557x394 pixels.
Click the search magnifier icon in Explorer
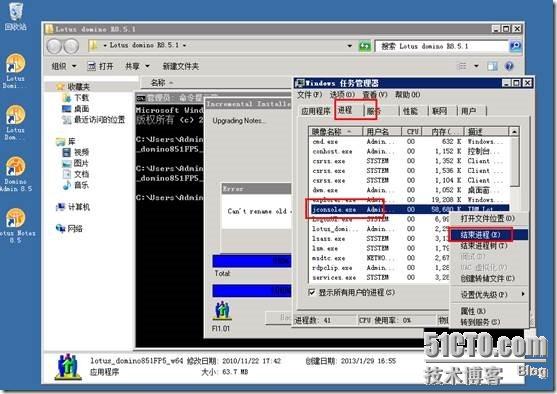coord(515,46)
